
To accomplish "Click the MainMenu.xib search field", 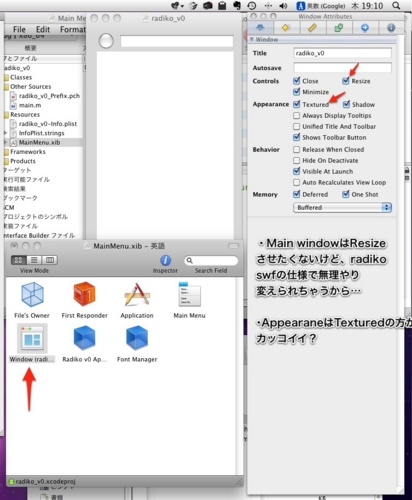I will [x=211, y=260].
